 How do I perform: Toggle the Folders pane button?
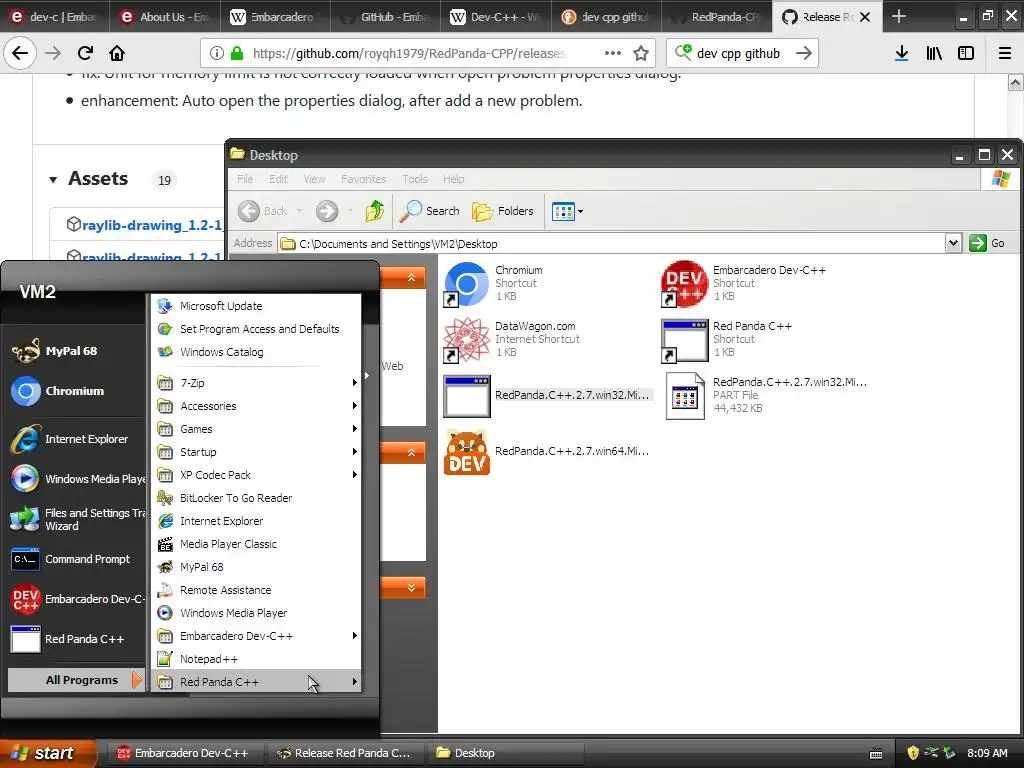503,211
